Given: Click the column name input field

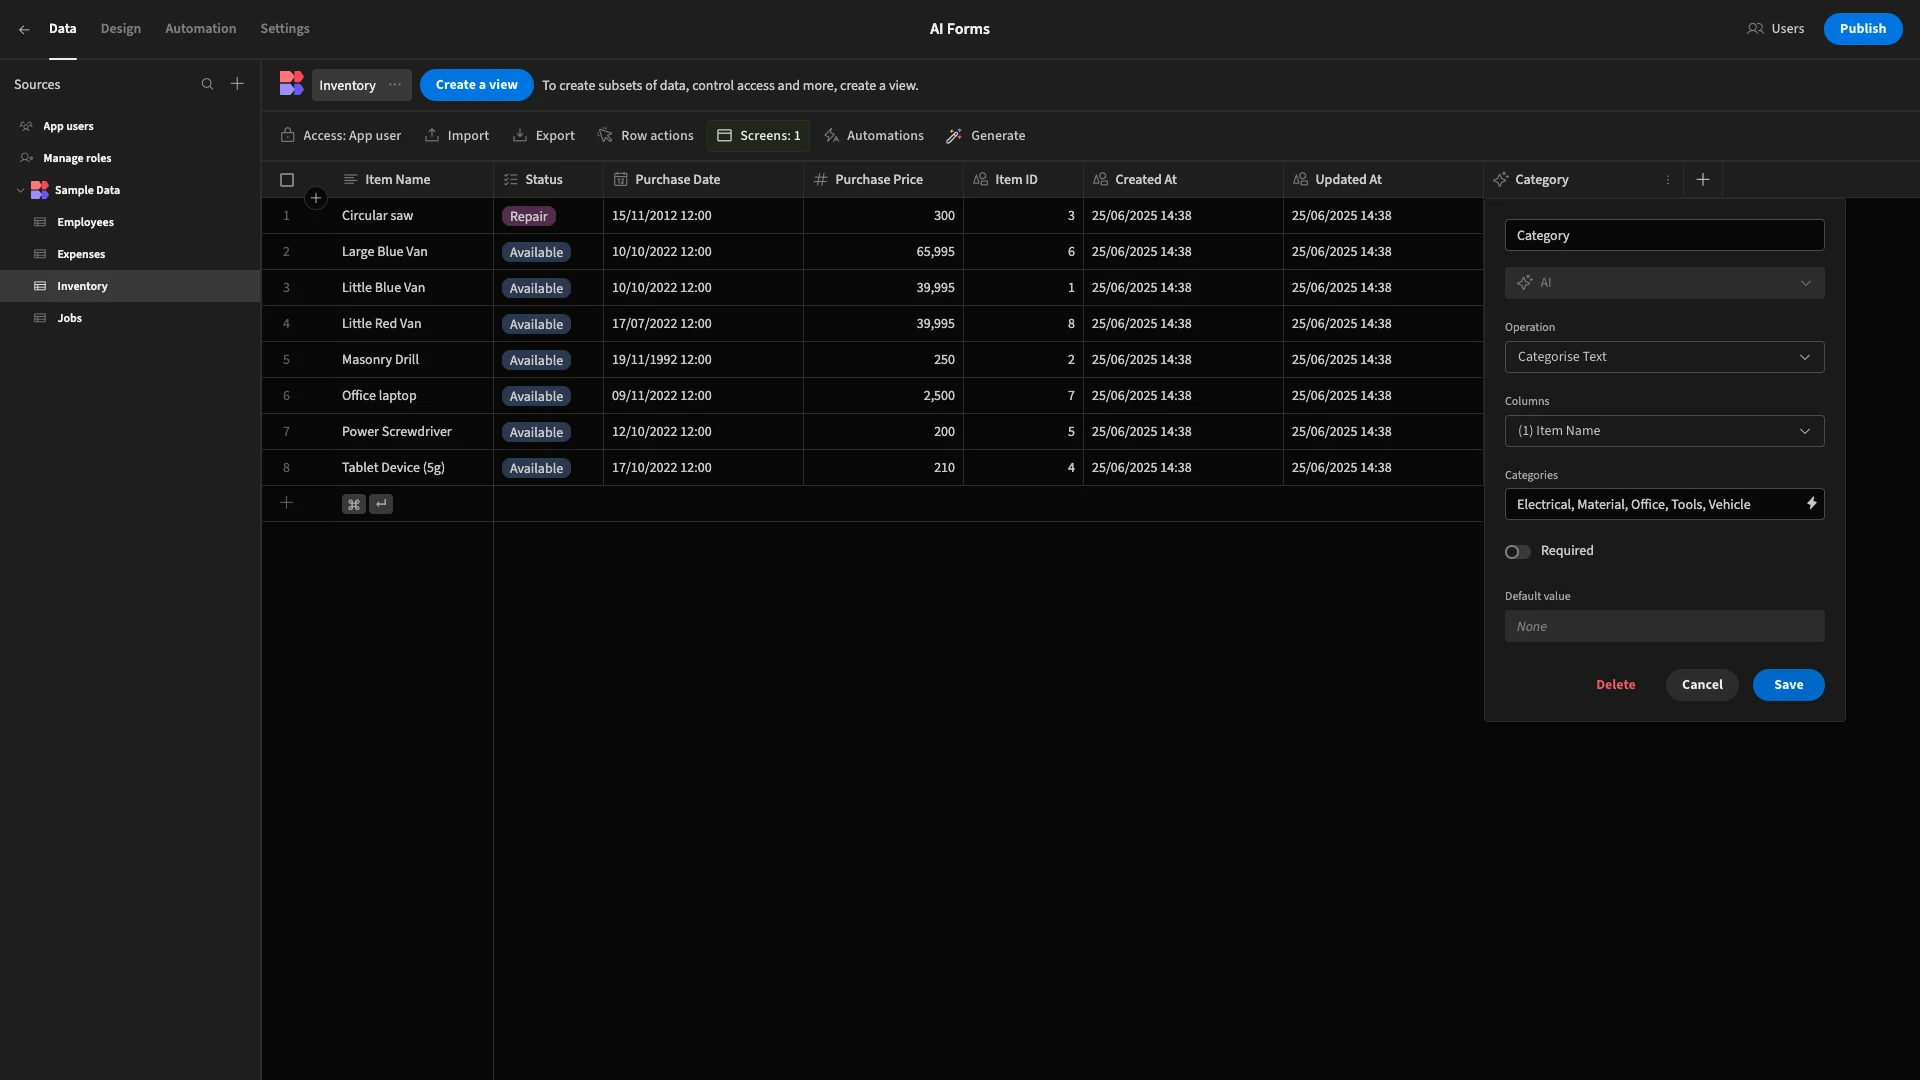Looking at the screenshot, I should [x=1664, y=236].
